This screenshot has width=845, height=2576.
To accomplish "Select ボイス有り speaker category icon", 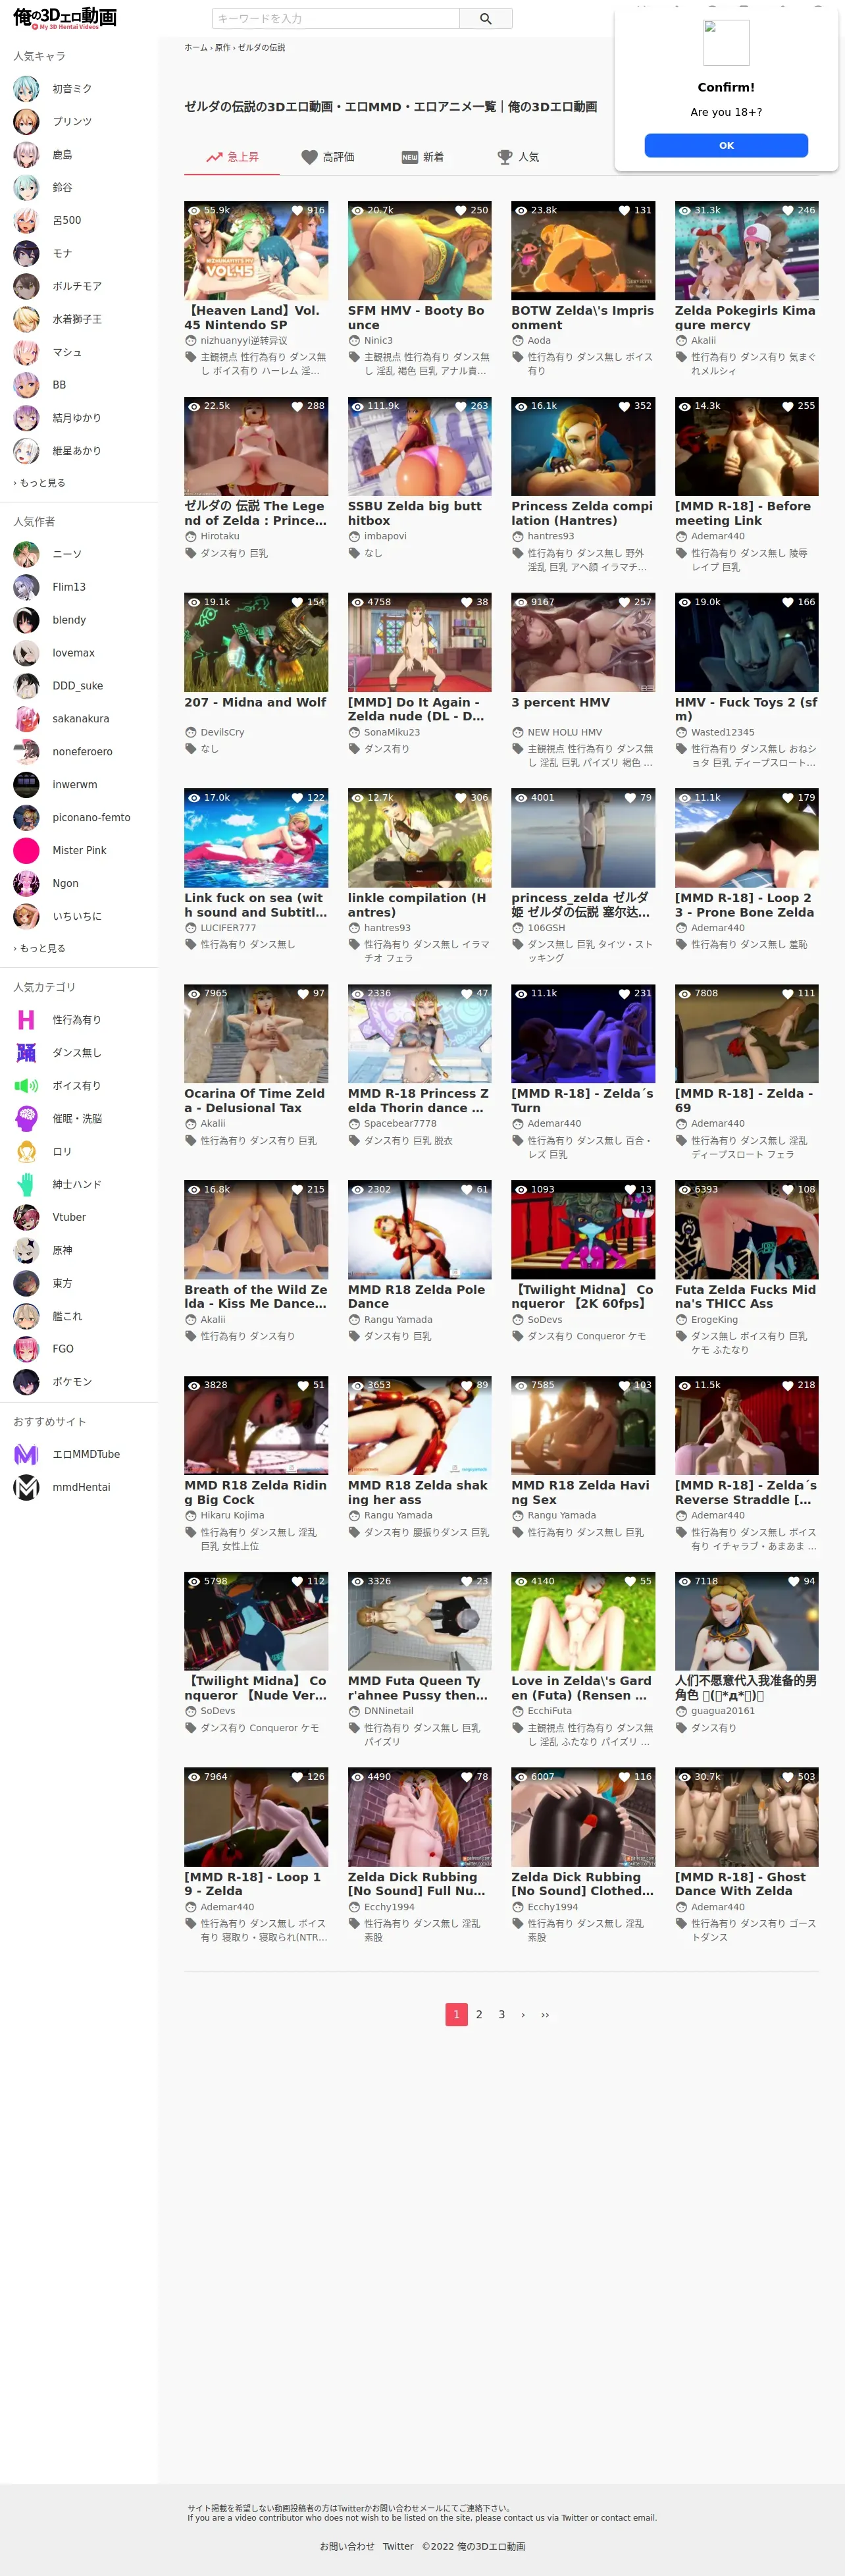I will 26,1086.
